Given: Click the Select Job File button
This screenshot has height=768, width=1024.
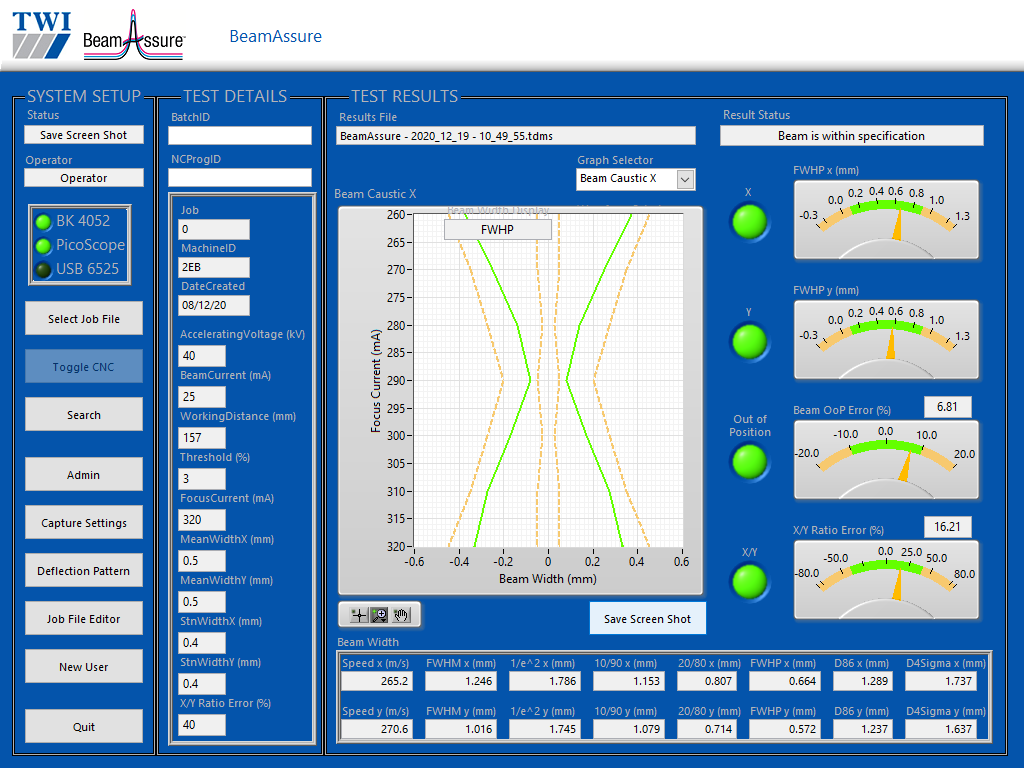Looking at the screenshot, I should [x=84, y=319].
